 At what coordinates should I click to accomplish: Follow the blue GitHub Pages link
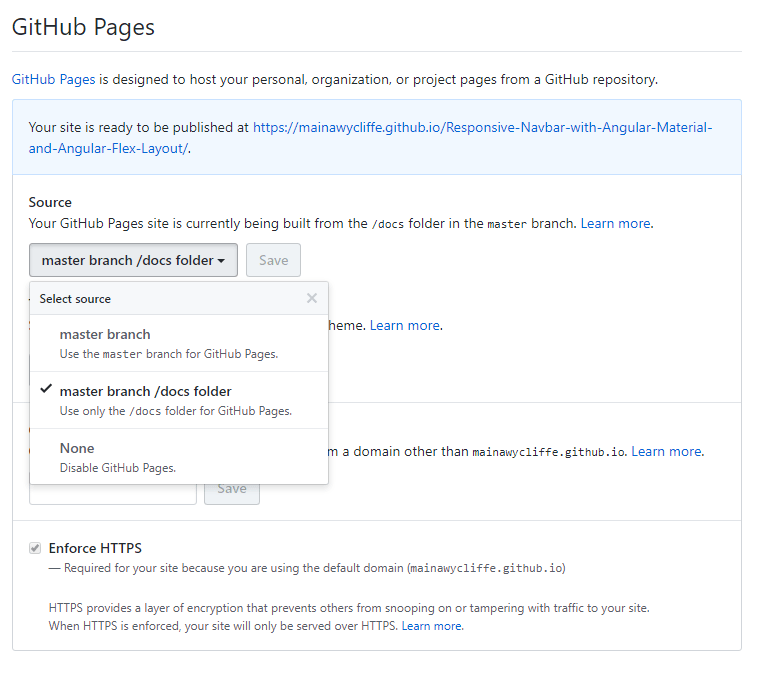(53, 79)
